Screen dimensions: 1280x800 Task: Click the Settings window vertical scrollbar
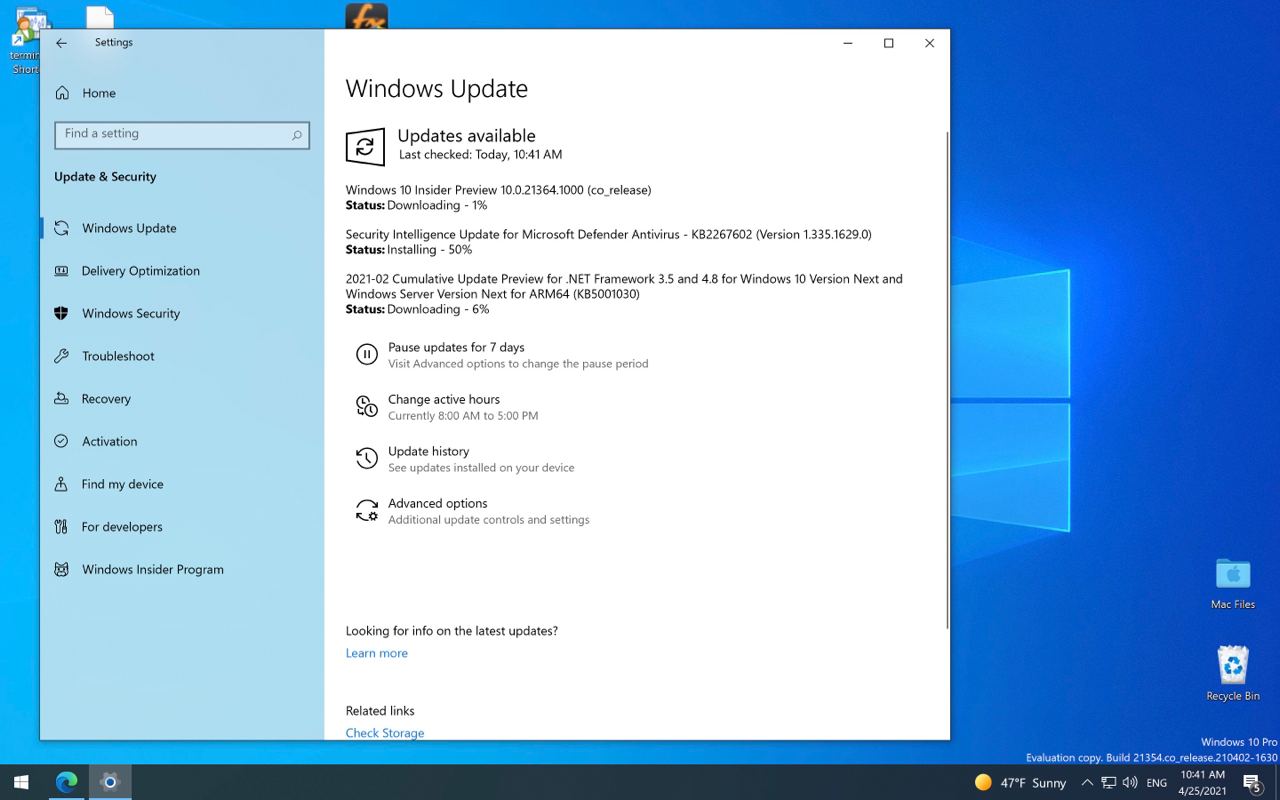click(x=947, y=380)
